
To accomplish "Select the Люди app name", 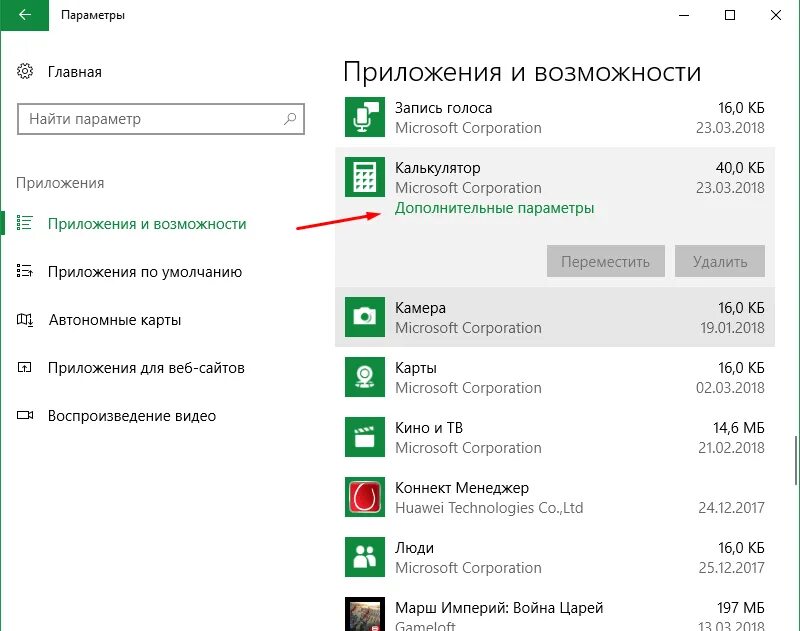I will (414, 548).
